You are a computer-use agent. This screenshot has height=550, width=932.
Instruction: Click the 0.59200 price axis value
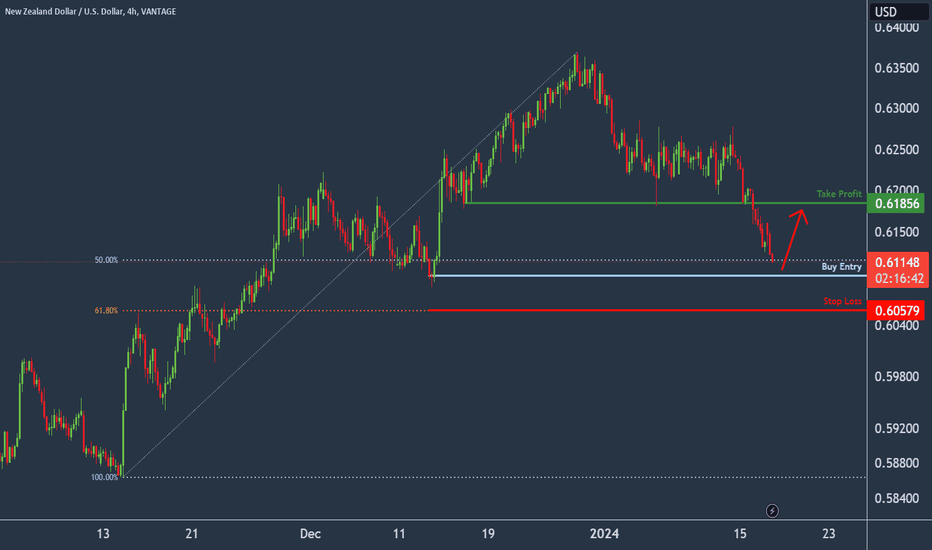(x=896, y=429)
